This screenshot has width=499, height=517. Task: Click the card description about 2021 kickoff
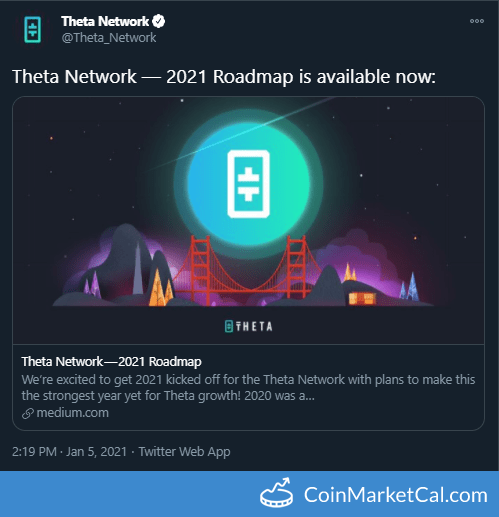click(248, 388)
